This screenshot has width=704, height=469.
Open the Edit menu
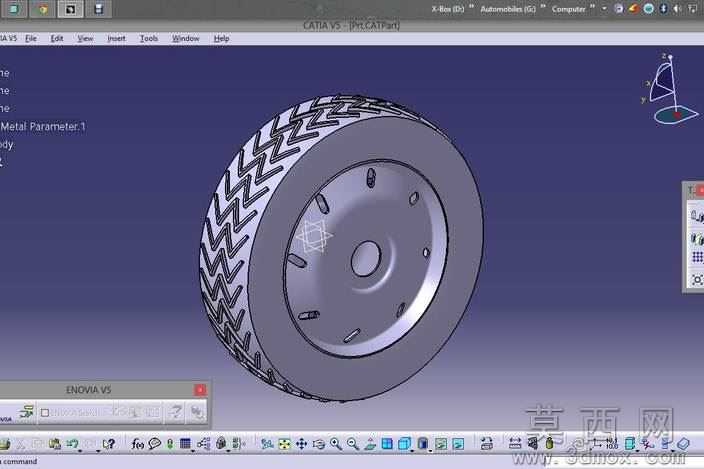click(57, 39)
